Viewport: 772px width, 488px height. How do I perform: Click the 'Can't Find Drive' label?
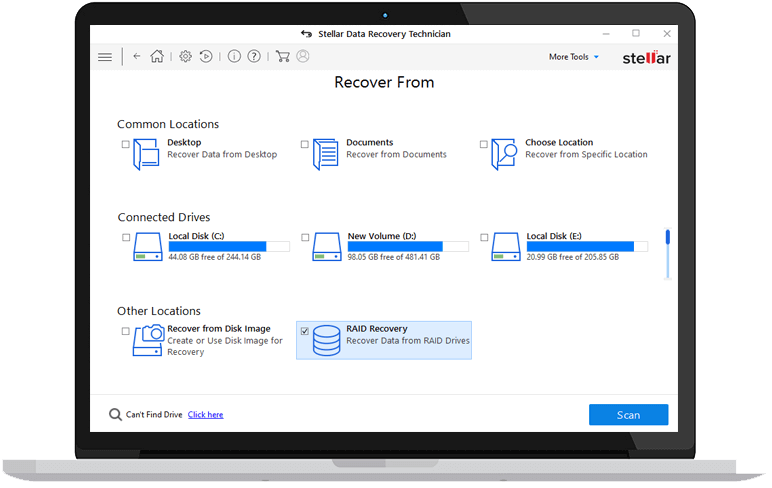(x=154, y=415)
